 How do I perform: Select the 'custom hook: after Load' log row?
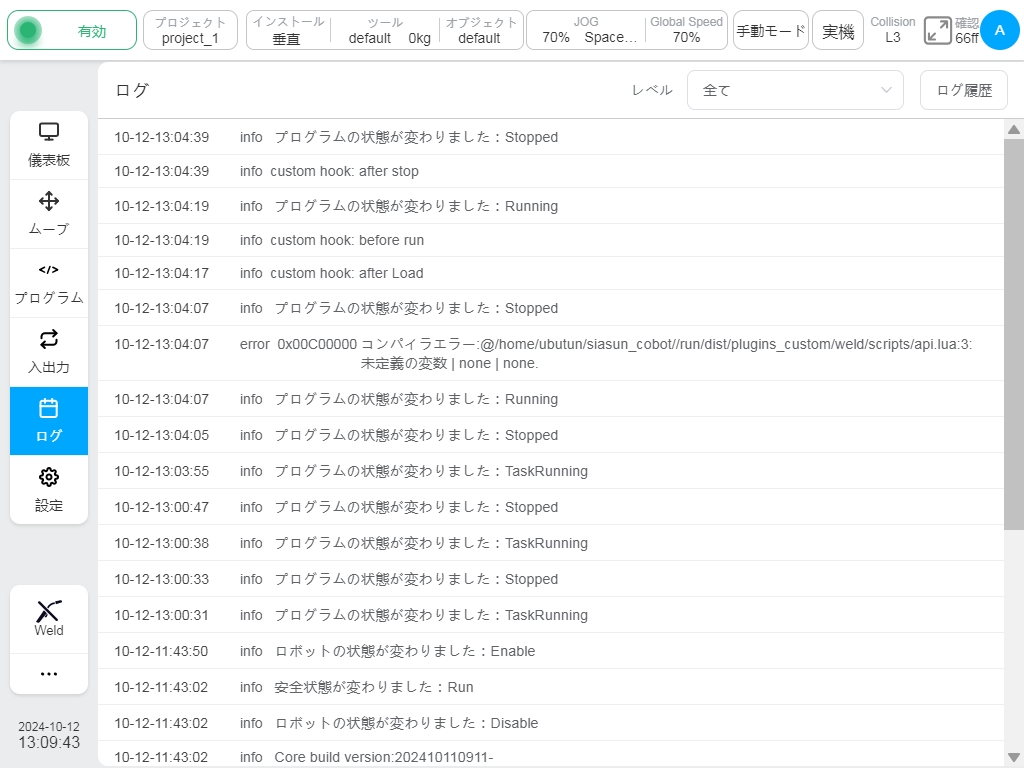[x=551, y=273]
